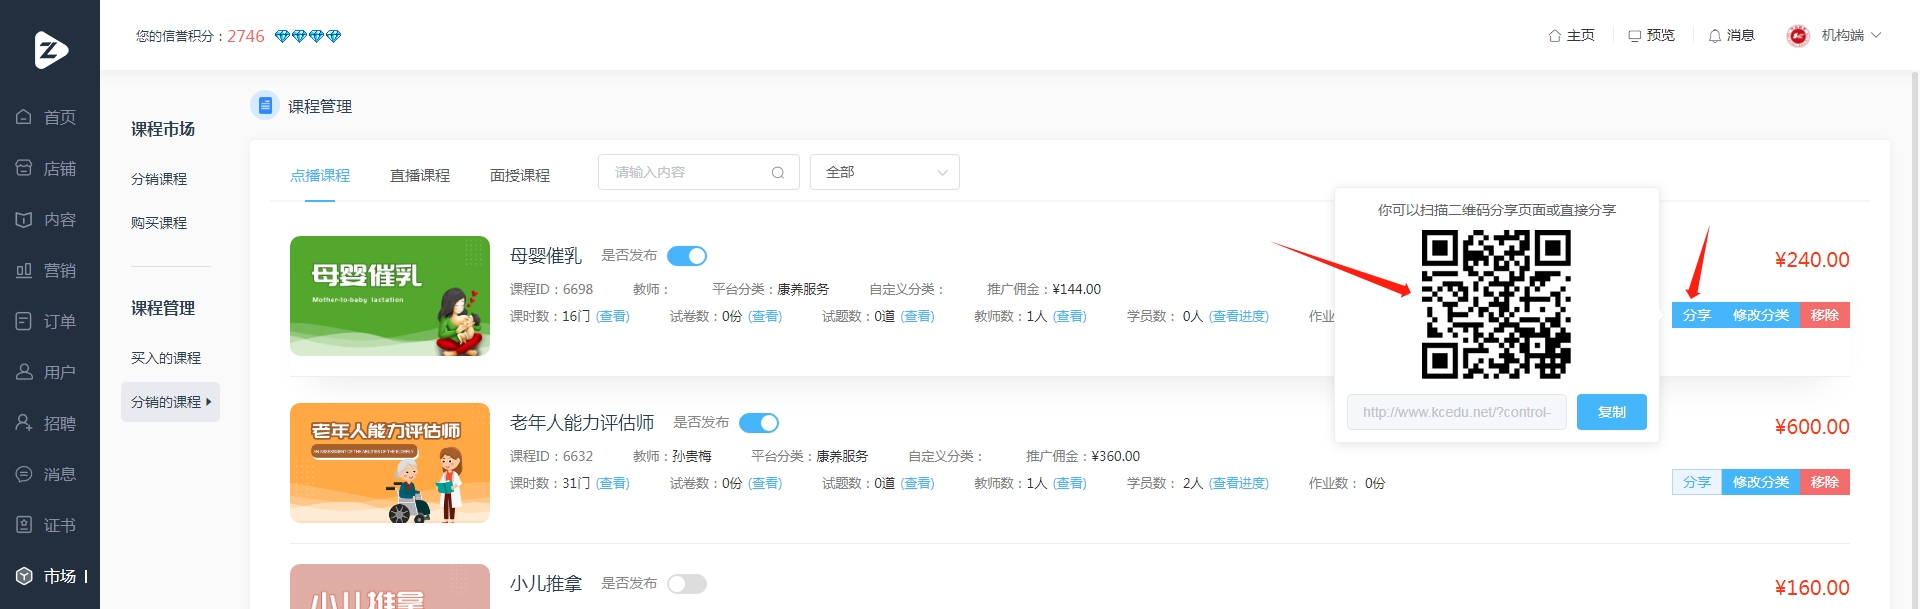Click the Z logo in the sidebar
1920x609 pixels.
click(x=51, y=50)
